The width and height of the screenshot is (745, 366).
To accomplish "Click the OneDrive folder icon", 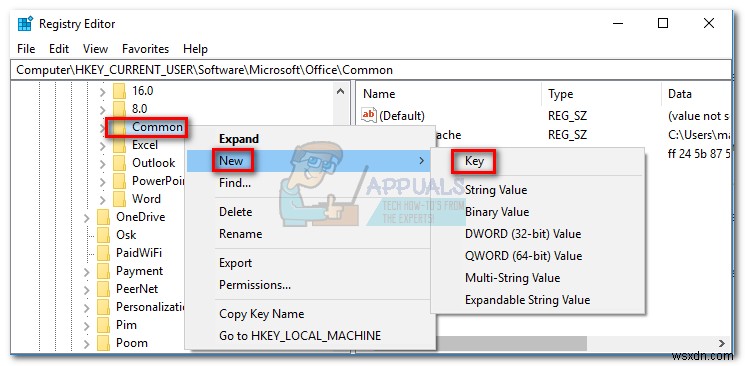I will [103, 217].
